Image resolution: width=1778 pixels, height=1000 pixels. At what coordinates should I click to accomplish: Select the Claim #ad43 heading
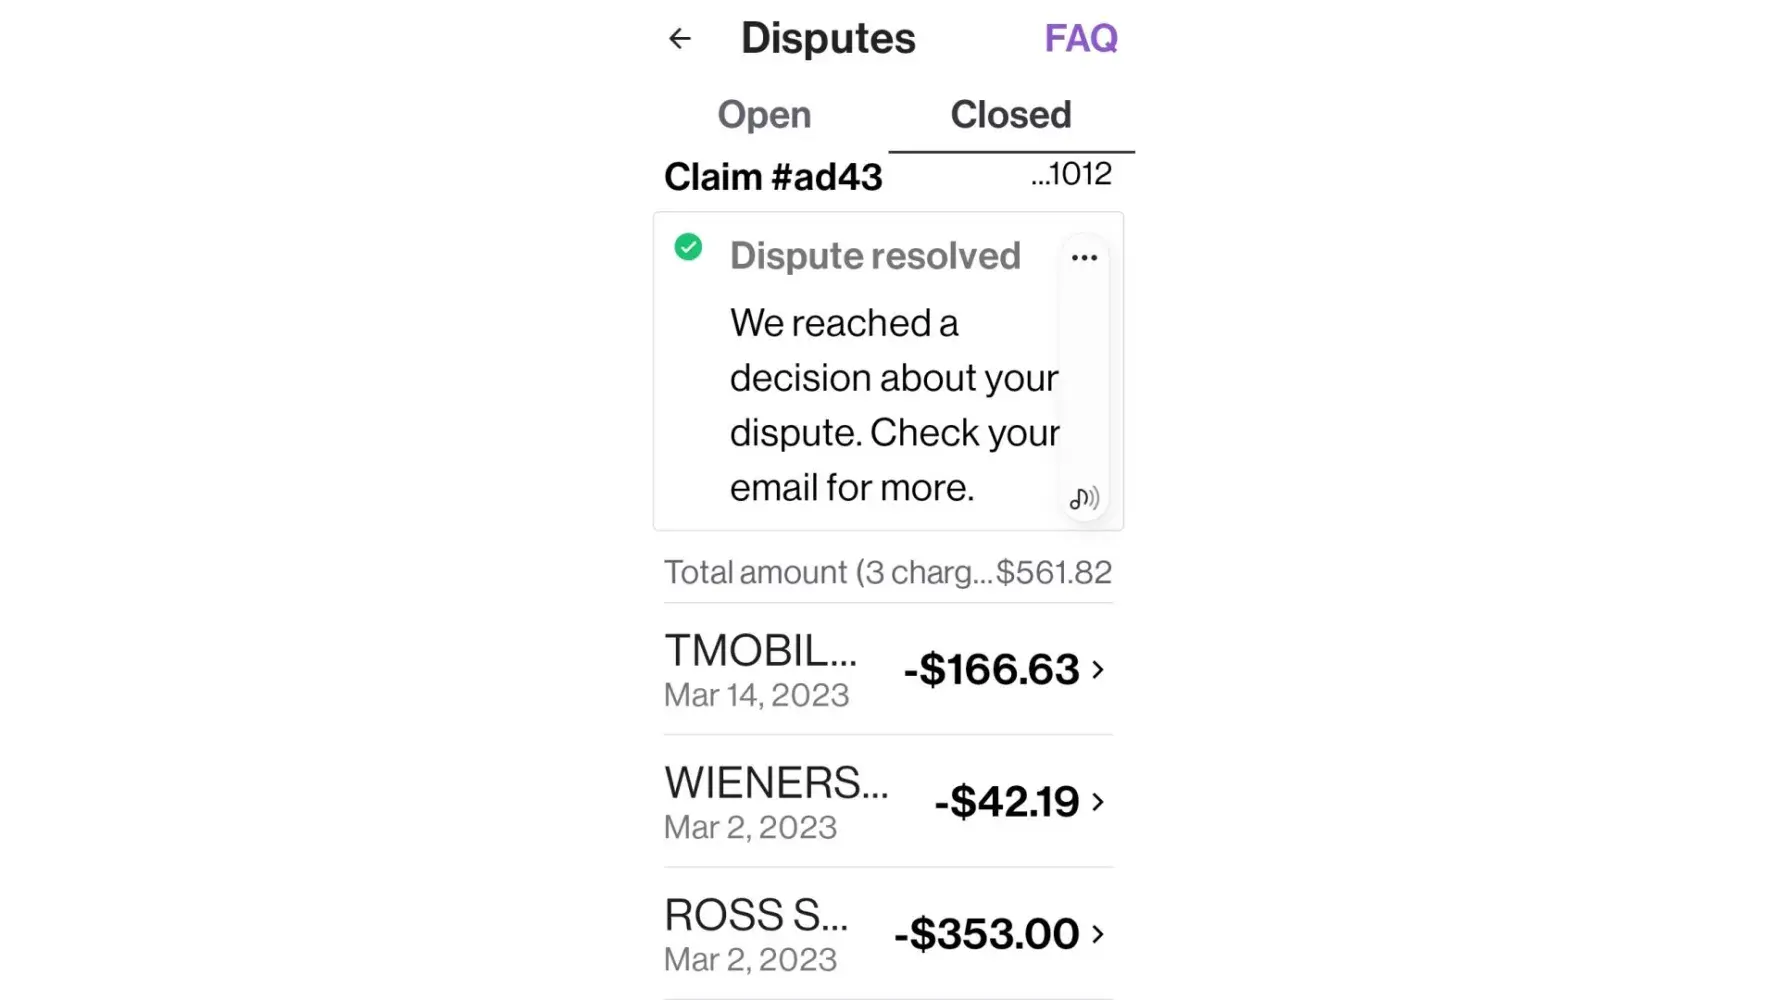click(773, 177)
